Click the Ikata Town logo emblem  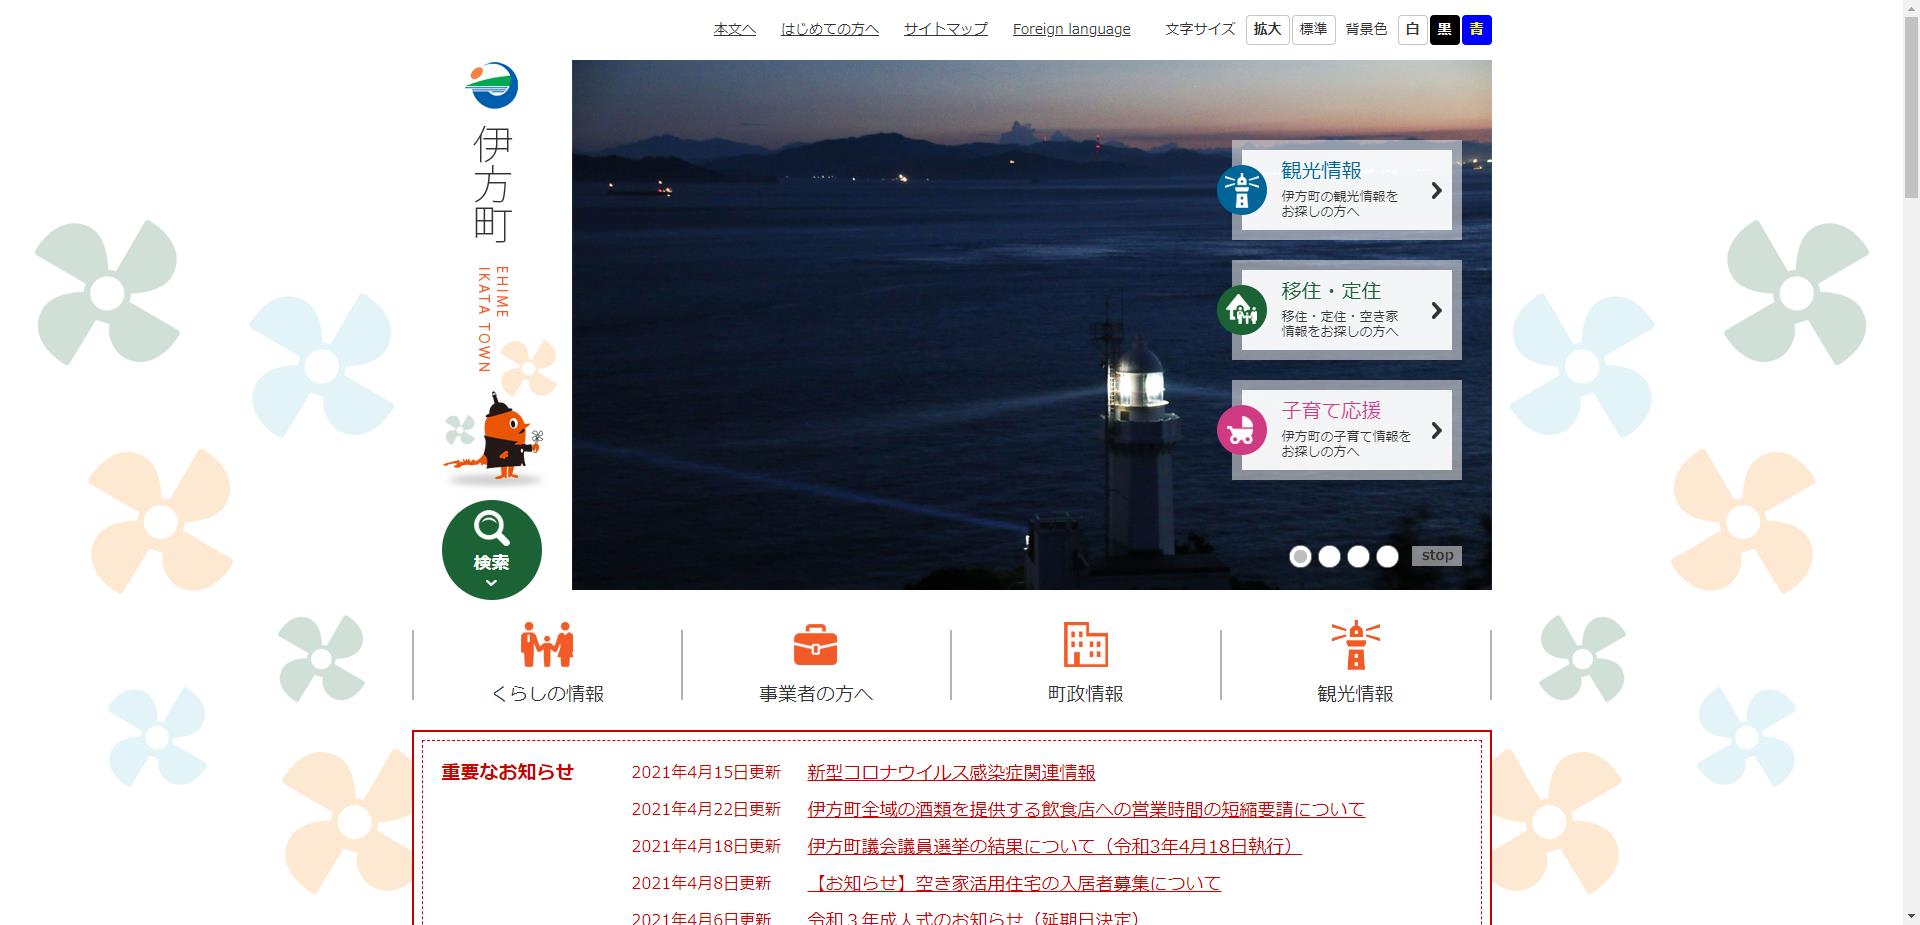[x=491, y=86]
